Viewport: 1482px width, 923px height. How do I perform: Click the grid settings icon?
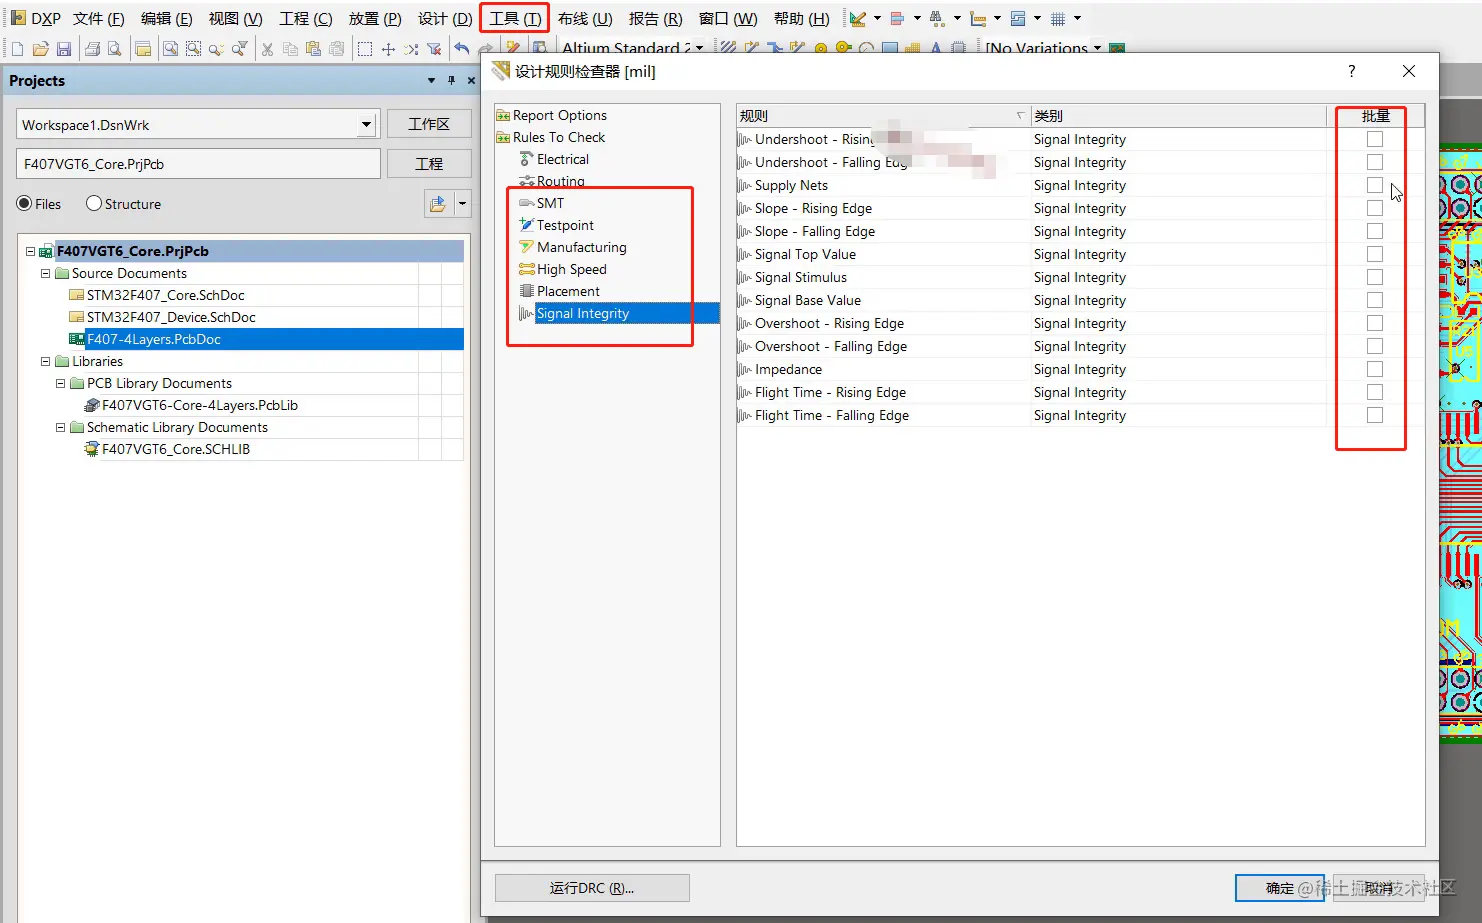tap(1058, 18)
